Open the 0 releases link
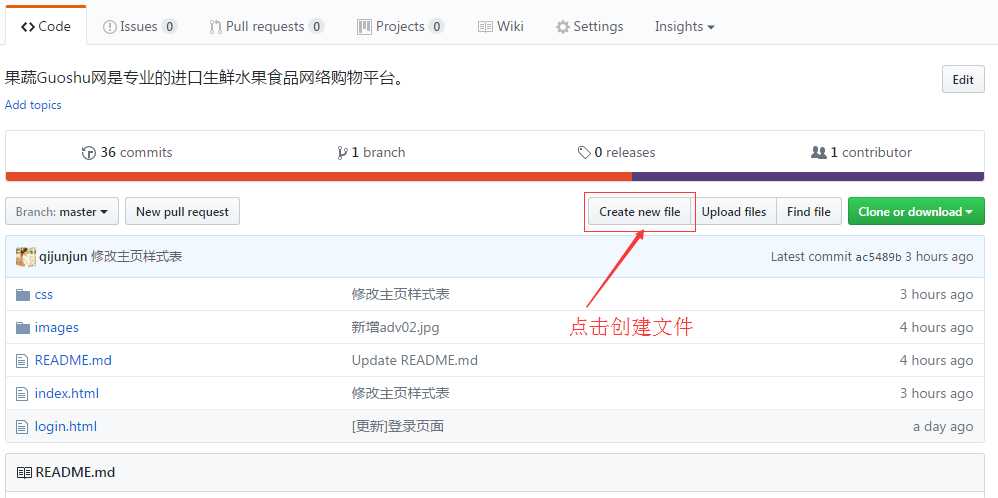The image size is (998, 498). tap(616, 153)
